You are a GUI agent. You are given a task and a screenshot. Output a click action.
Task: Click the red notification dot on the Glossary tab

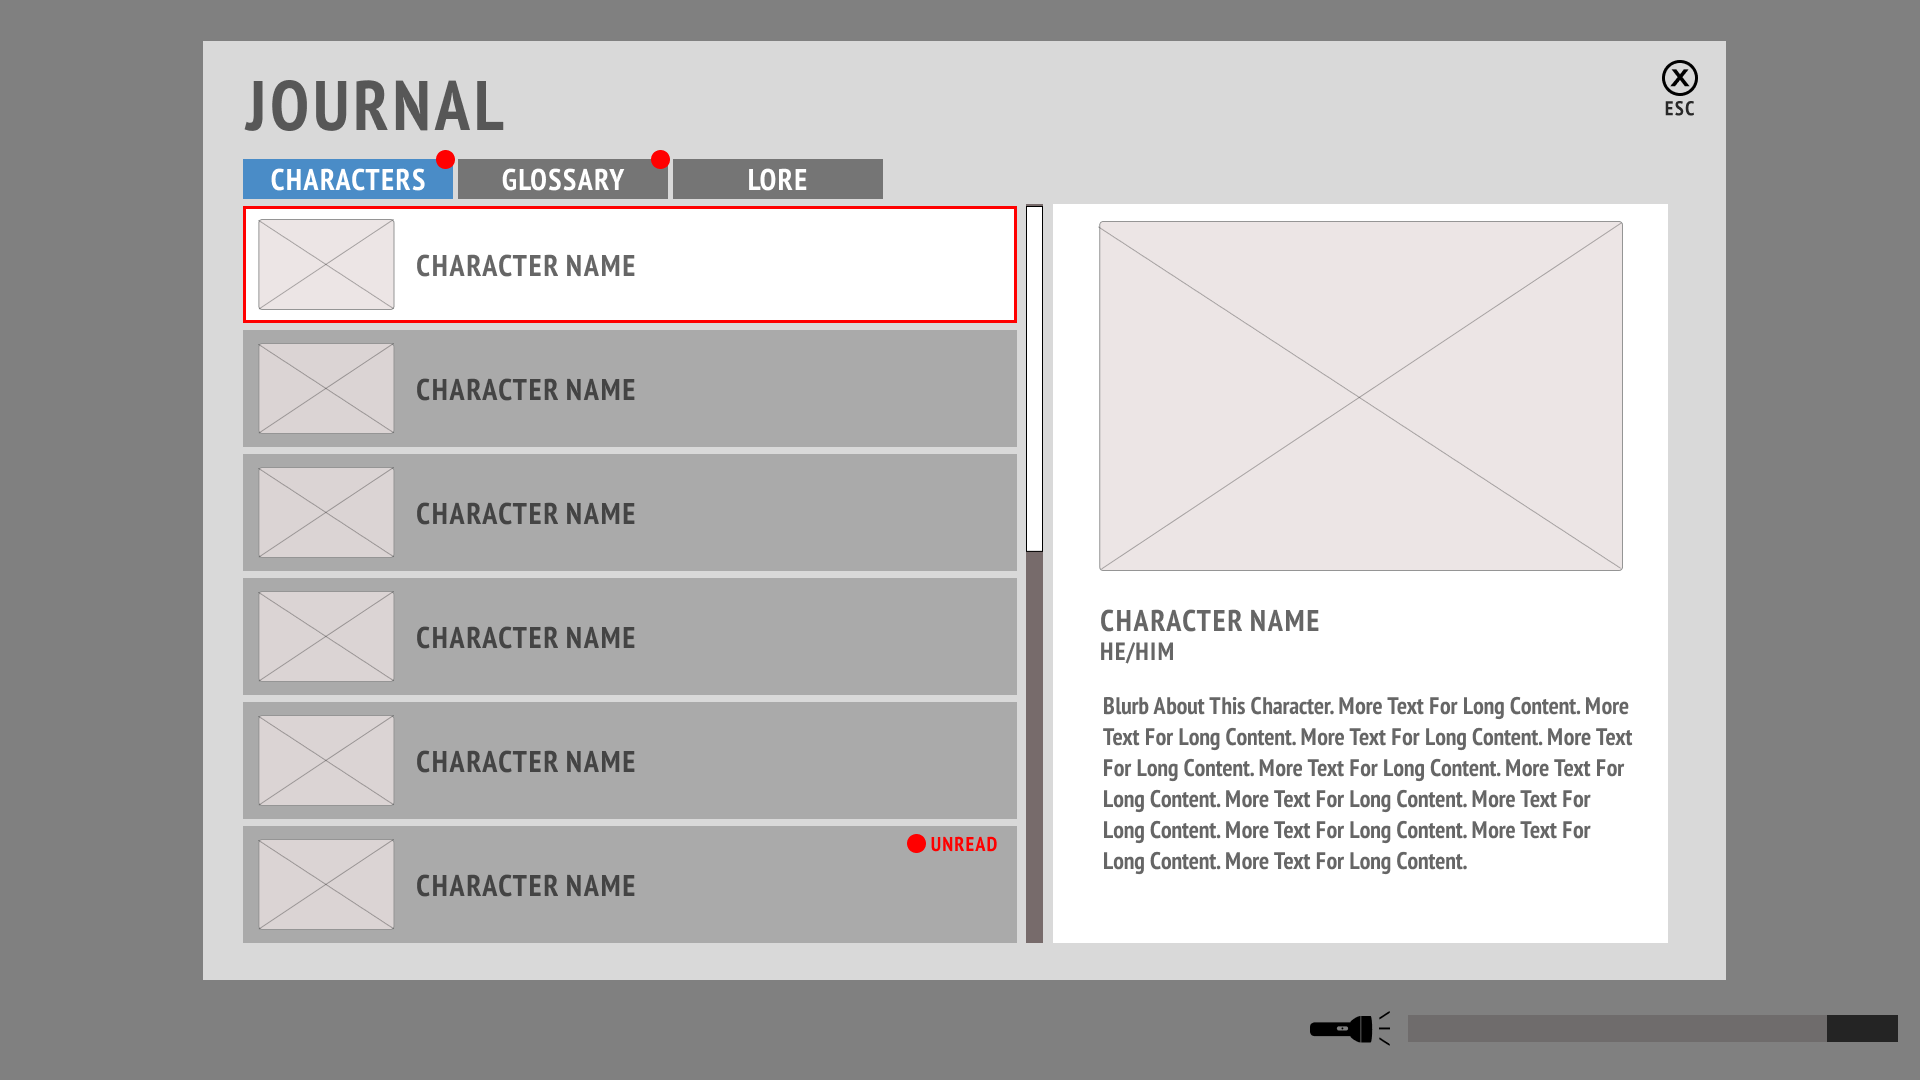tap(660, 160)
